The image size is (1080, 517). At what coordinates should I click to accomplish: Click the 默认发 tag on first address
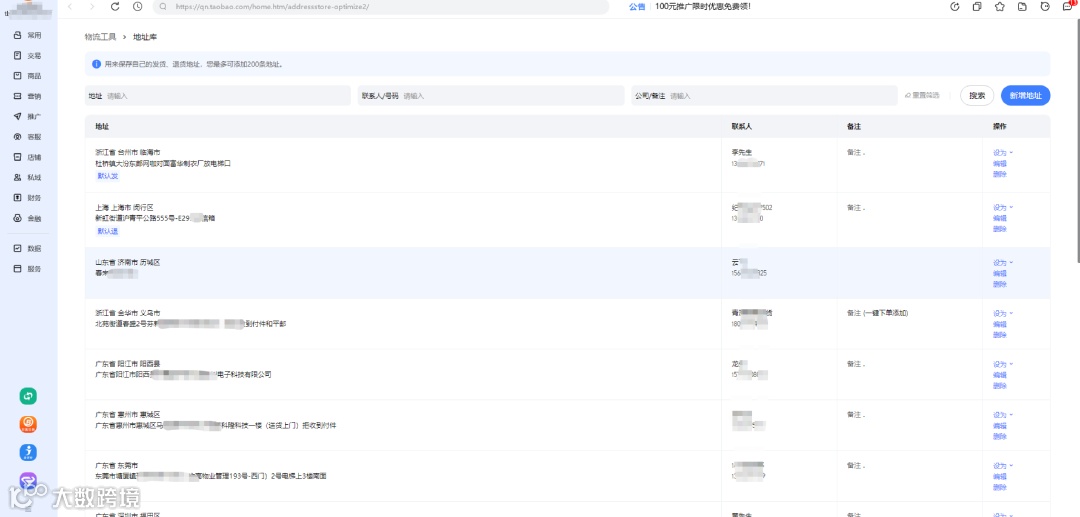point(107,176)
